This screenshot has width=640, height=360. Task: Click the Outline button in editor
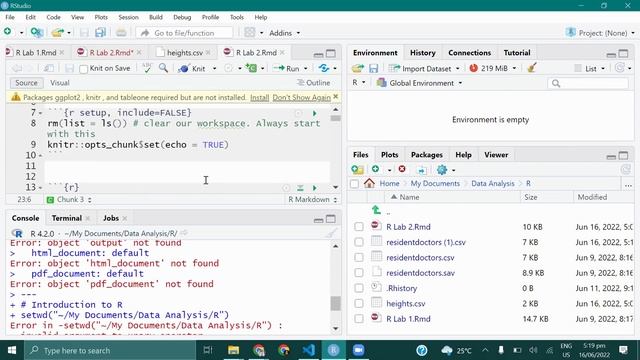click(x=313, y=83)
